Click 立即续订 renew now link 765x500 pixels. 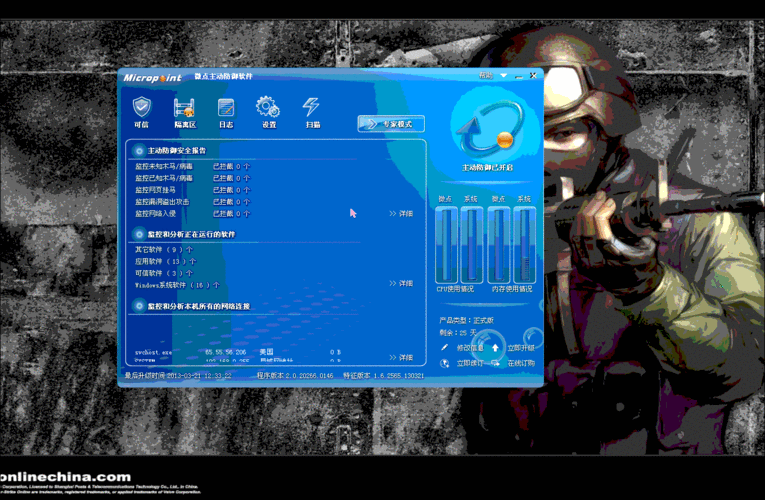click(x=470, y=363)
